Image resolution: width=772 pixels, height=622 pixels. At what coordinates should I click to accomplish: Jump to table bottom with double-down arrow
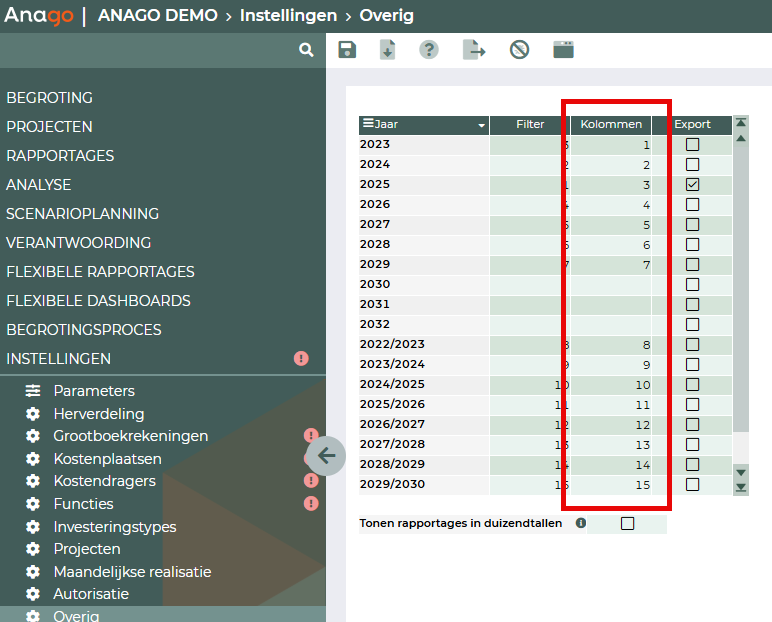(x=741, y=488)
